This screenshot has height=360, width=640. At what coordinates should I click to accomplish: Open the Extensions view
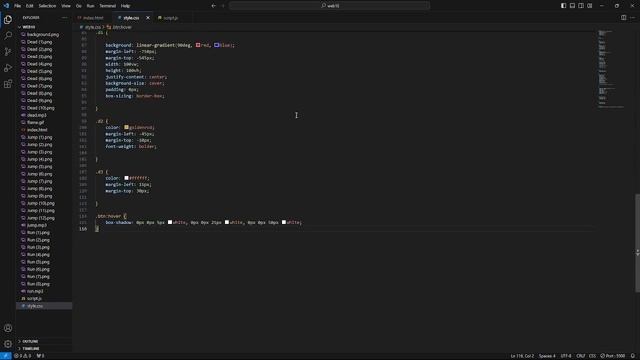[8, 84]
